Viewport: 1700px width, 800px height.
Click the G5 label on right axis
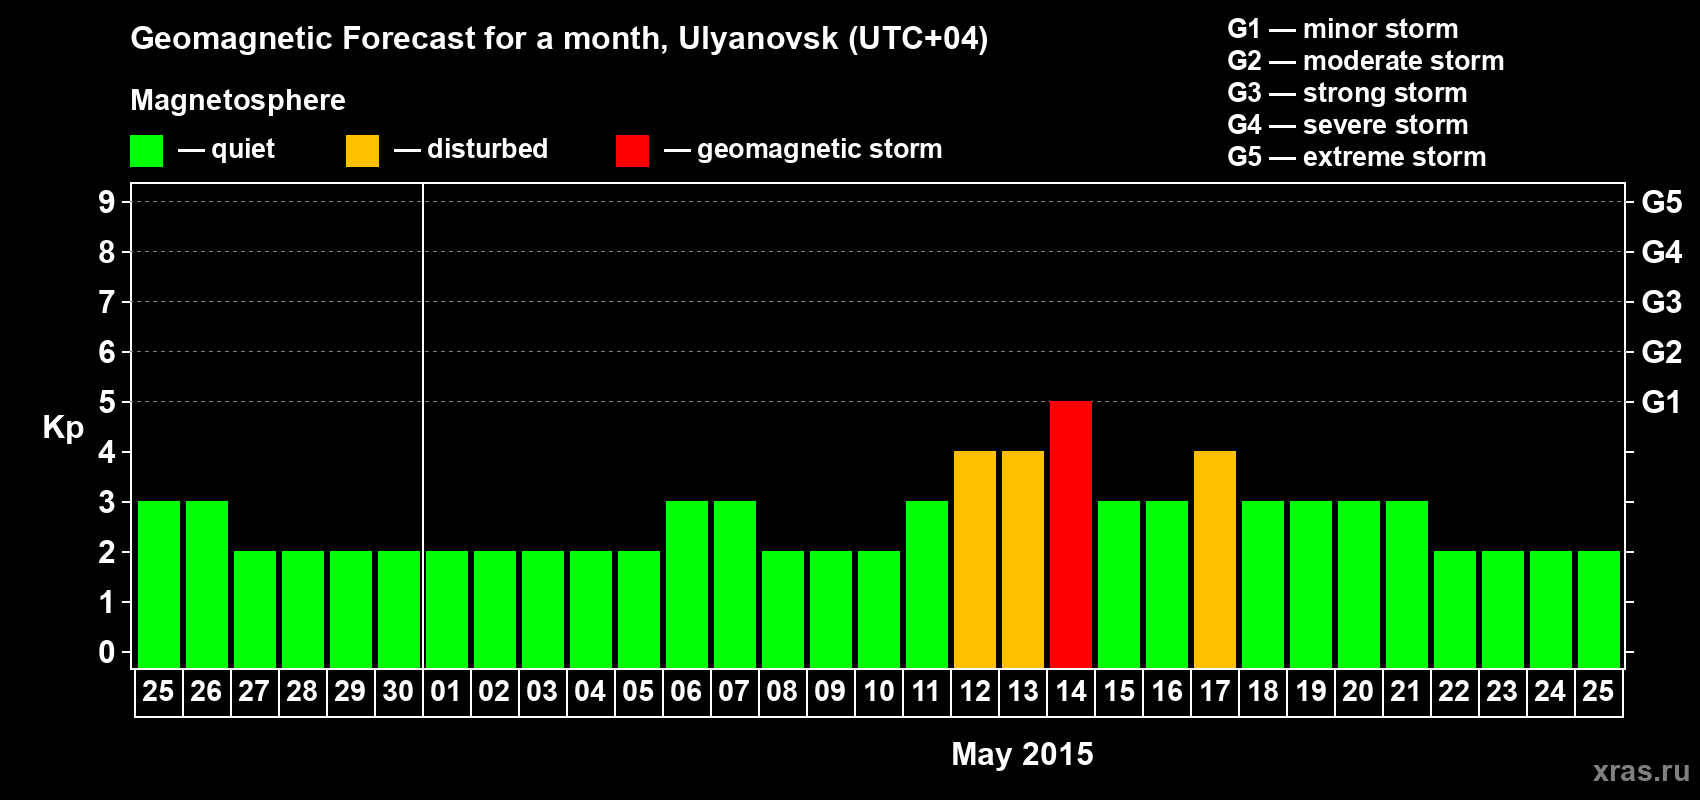click(x=1662, y=202)
